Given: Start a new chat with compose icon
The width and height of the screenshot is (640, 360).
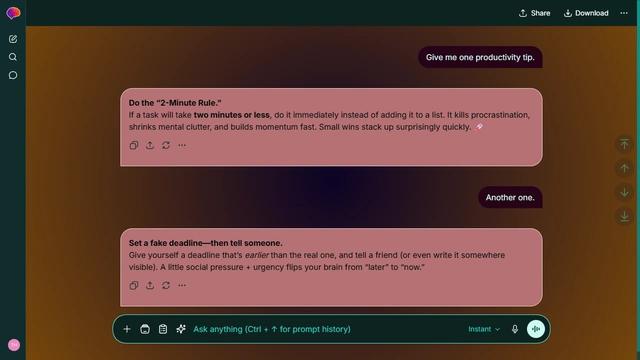Looking at the screenshot, I should coord(13,39).
